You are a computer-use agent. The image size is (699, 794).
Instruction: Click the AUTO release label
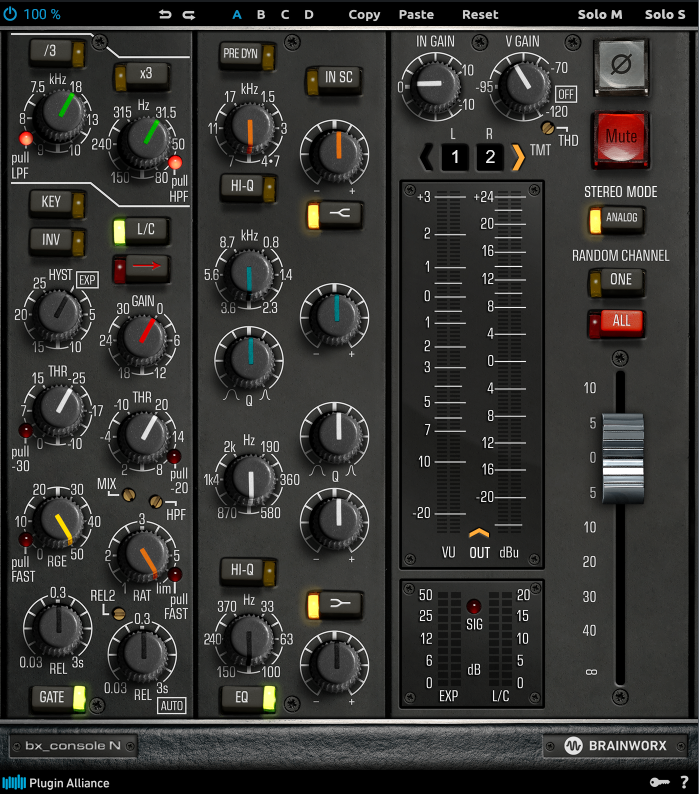tap(172, 705)
